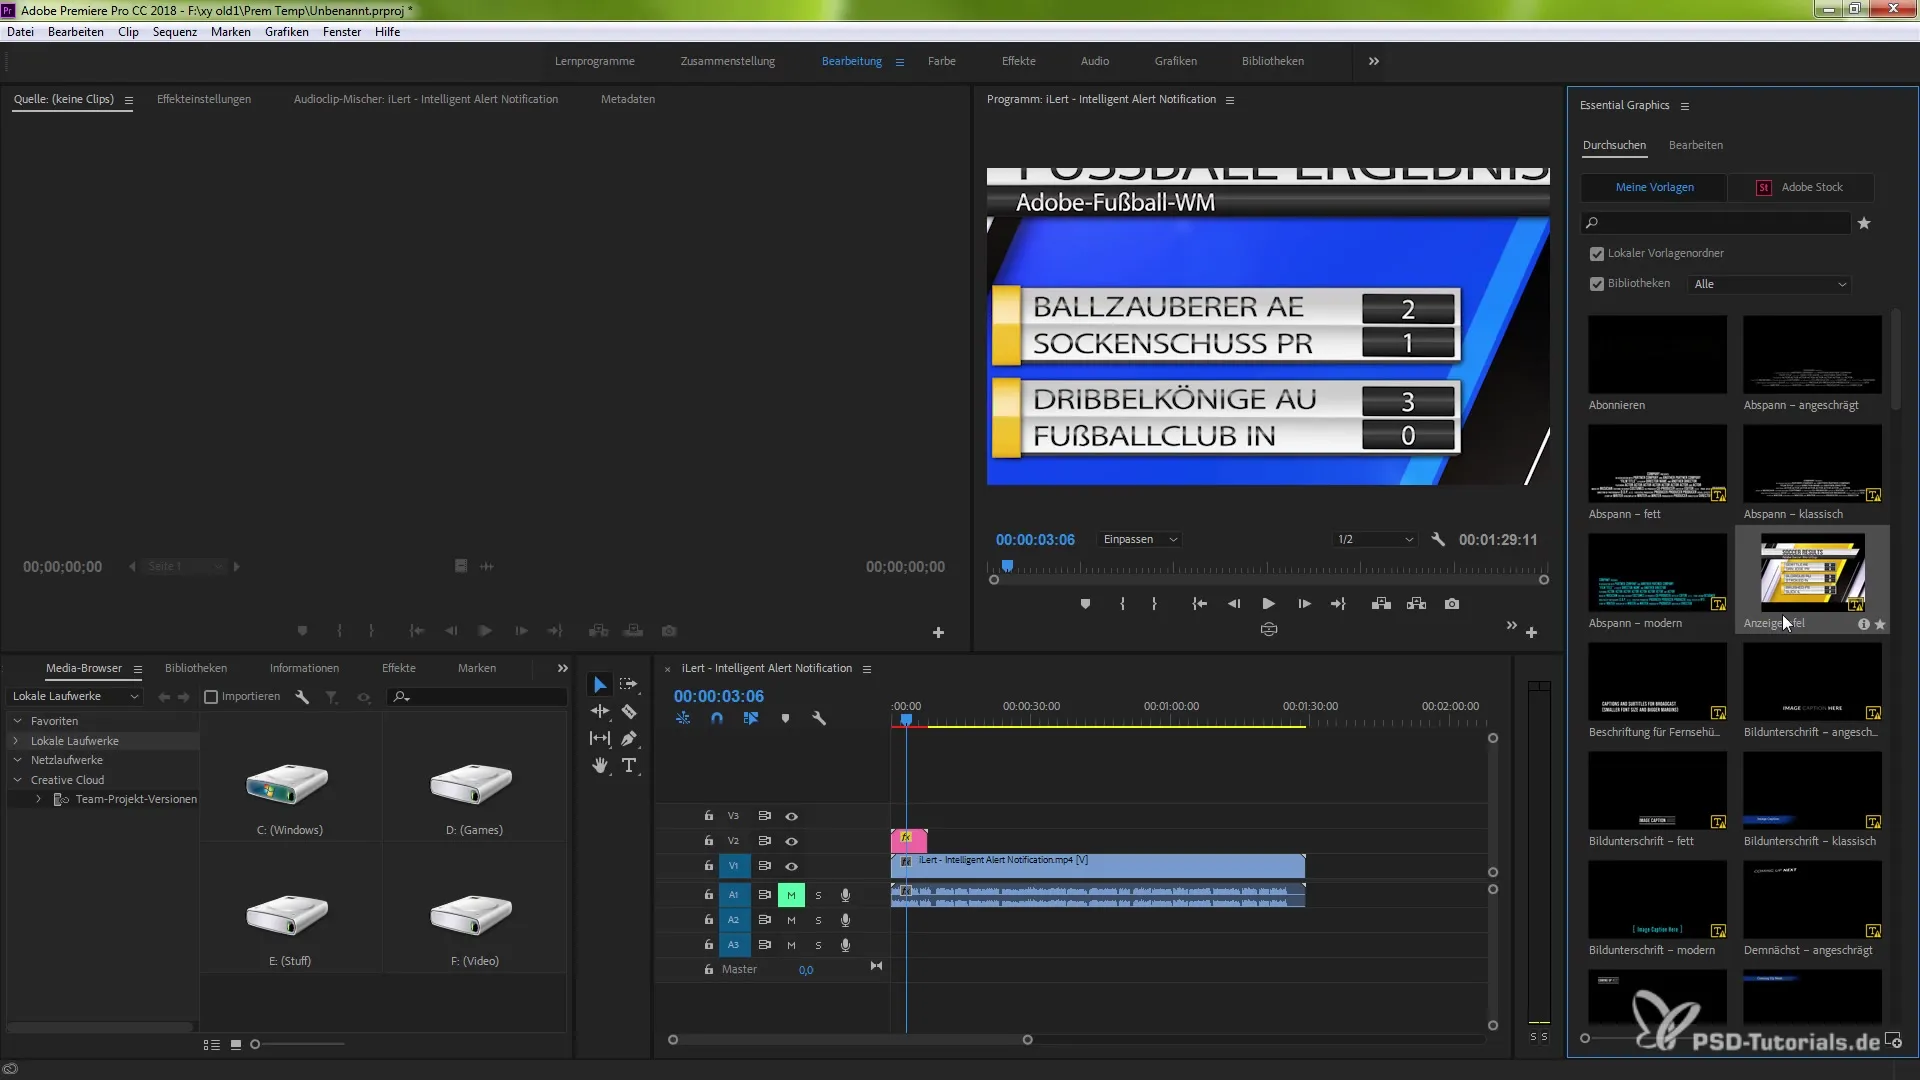Toggle V1 track output eye
The width and height of the screenshot is (1920, 1080).
click(x=791, y=866)
